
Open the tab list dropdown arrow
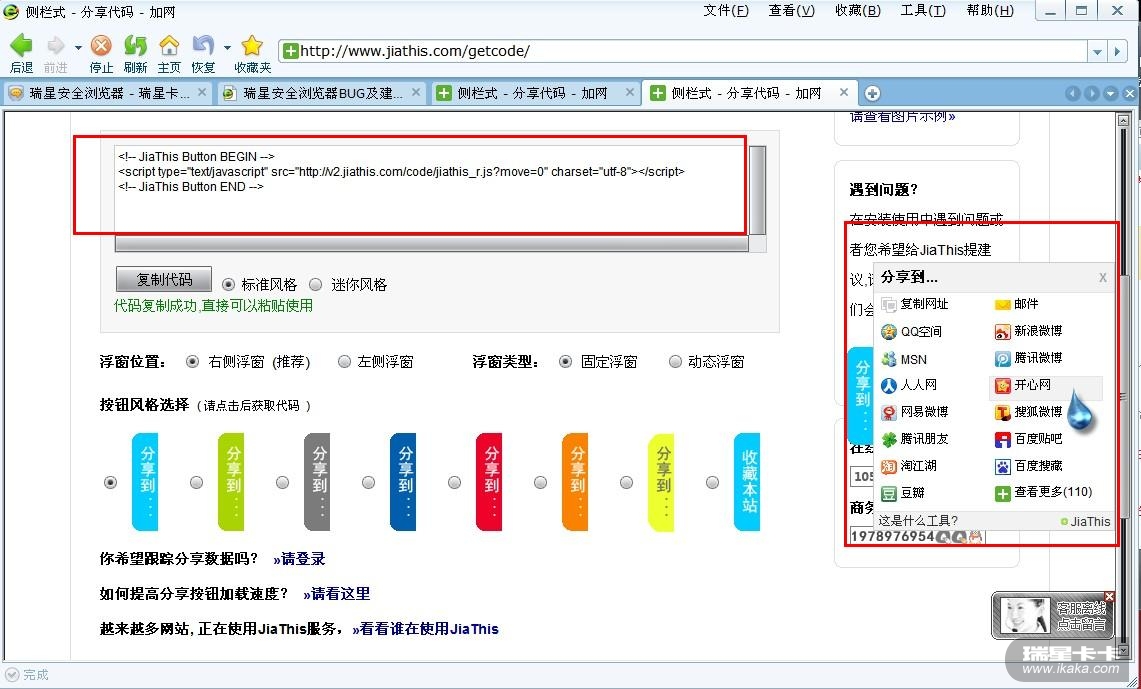1110,94
